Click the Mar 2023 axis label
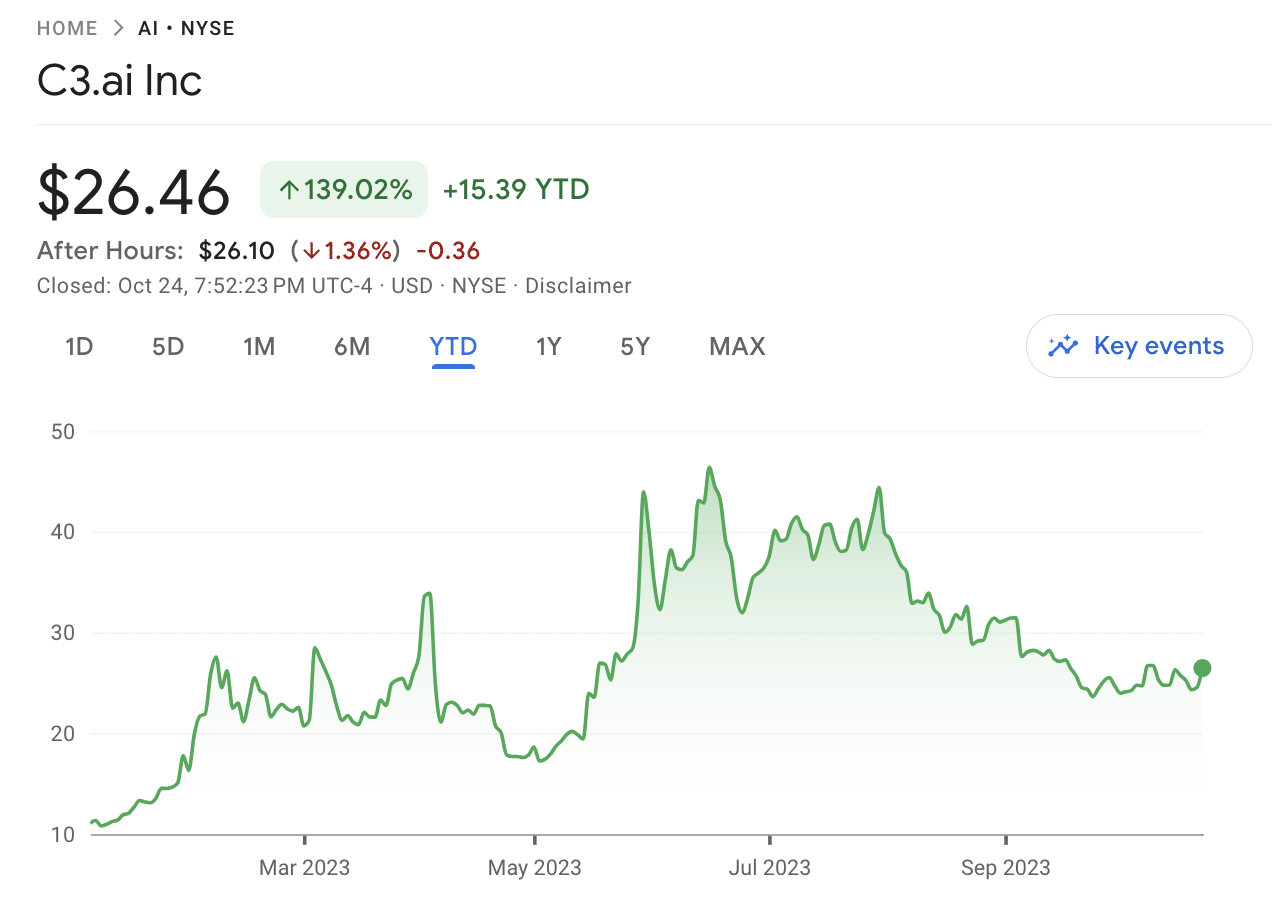The image size is (1272, 918). (304, 867)
